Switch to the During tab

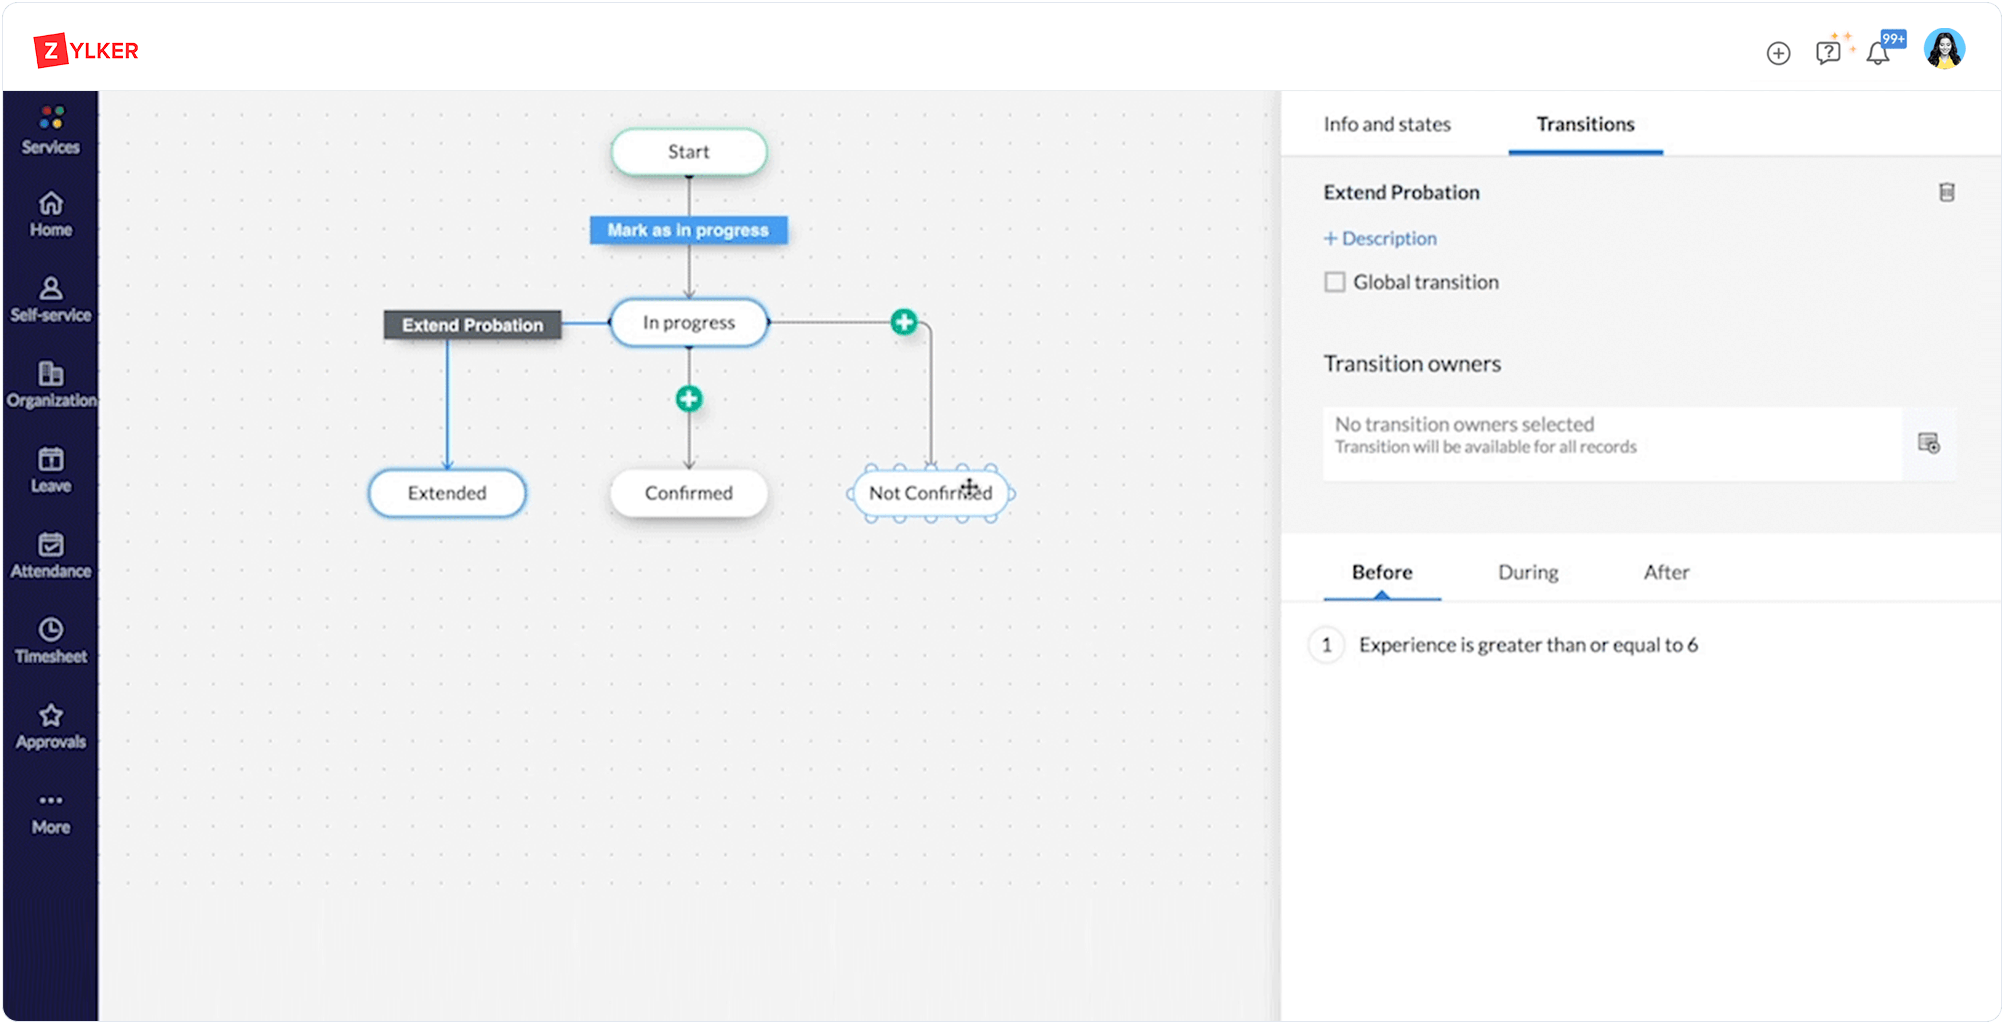[x=1527, y=572]
